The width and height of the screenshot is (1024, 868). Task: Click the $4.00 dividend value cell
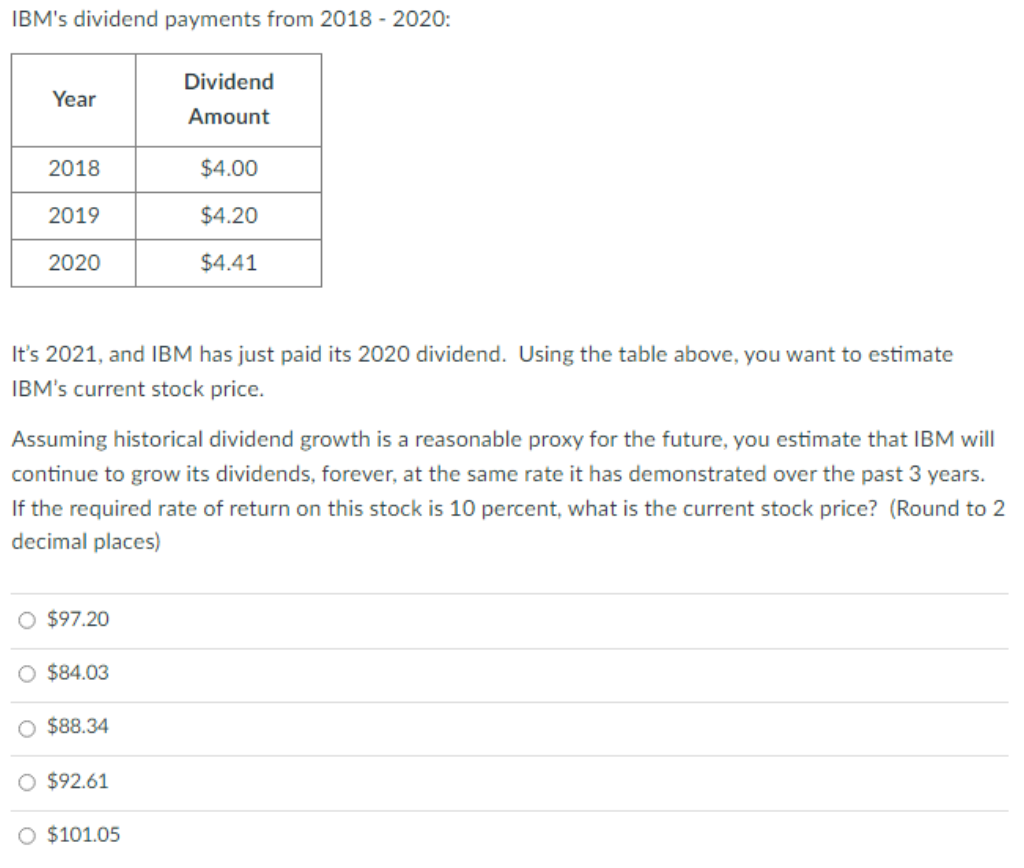tap(228, 168)
